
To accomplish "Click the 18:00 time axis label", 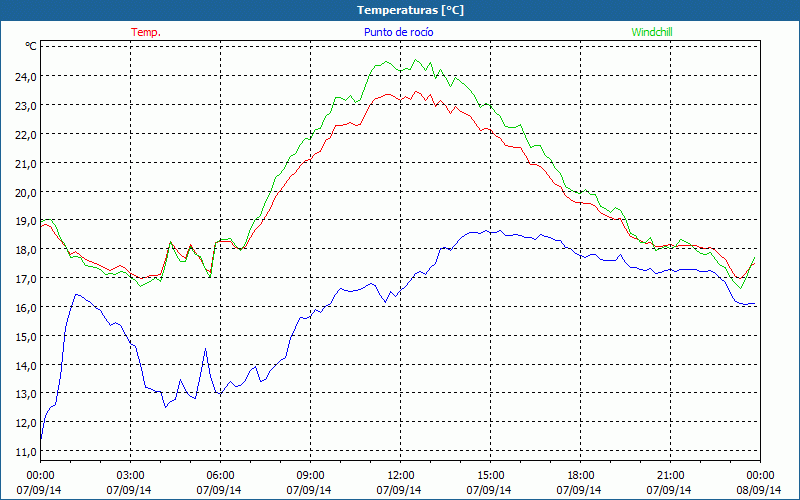I will tap(580, 476).
